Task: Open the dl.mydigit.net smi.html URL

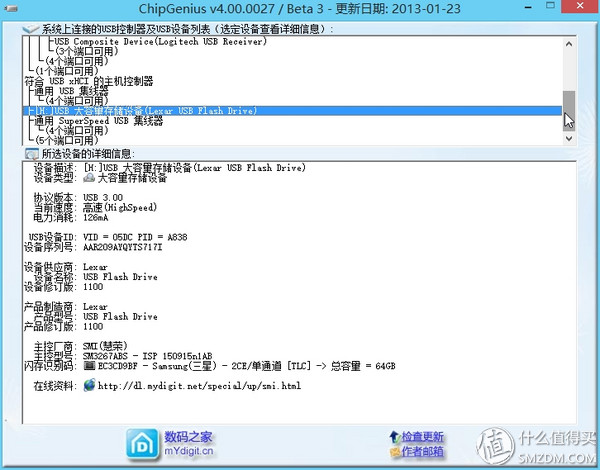Action: [x=199, y=385]
